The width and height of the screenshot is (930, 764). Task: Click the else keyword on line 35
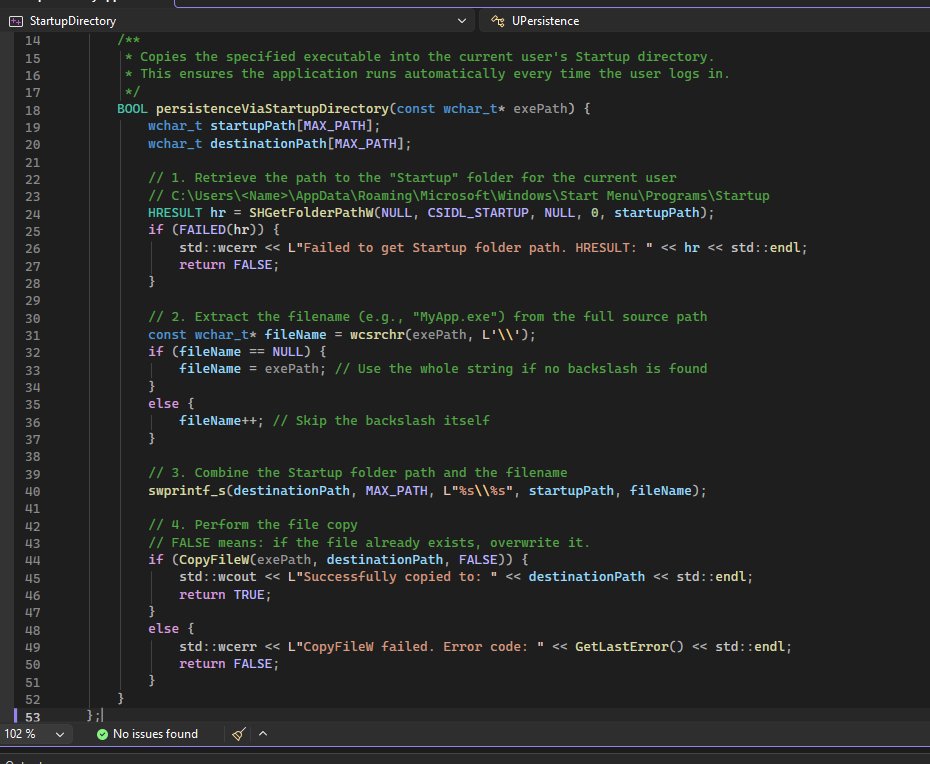[x=164, y=403]
